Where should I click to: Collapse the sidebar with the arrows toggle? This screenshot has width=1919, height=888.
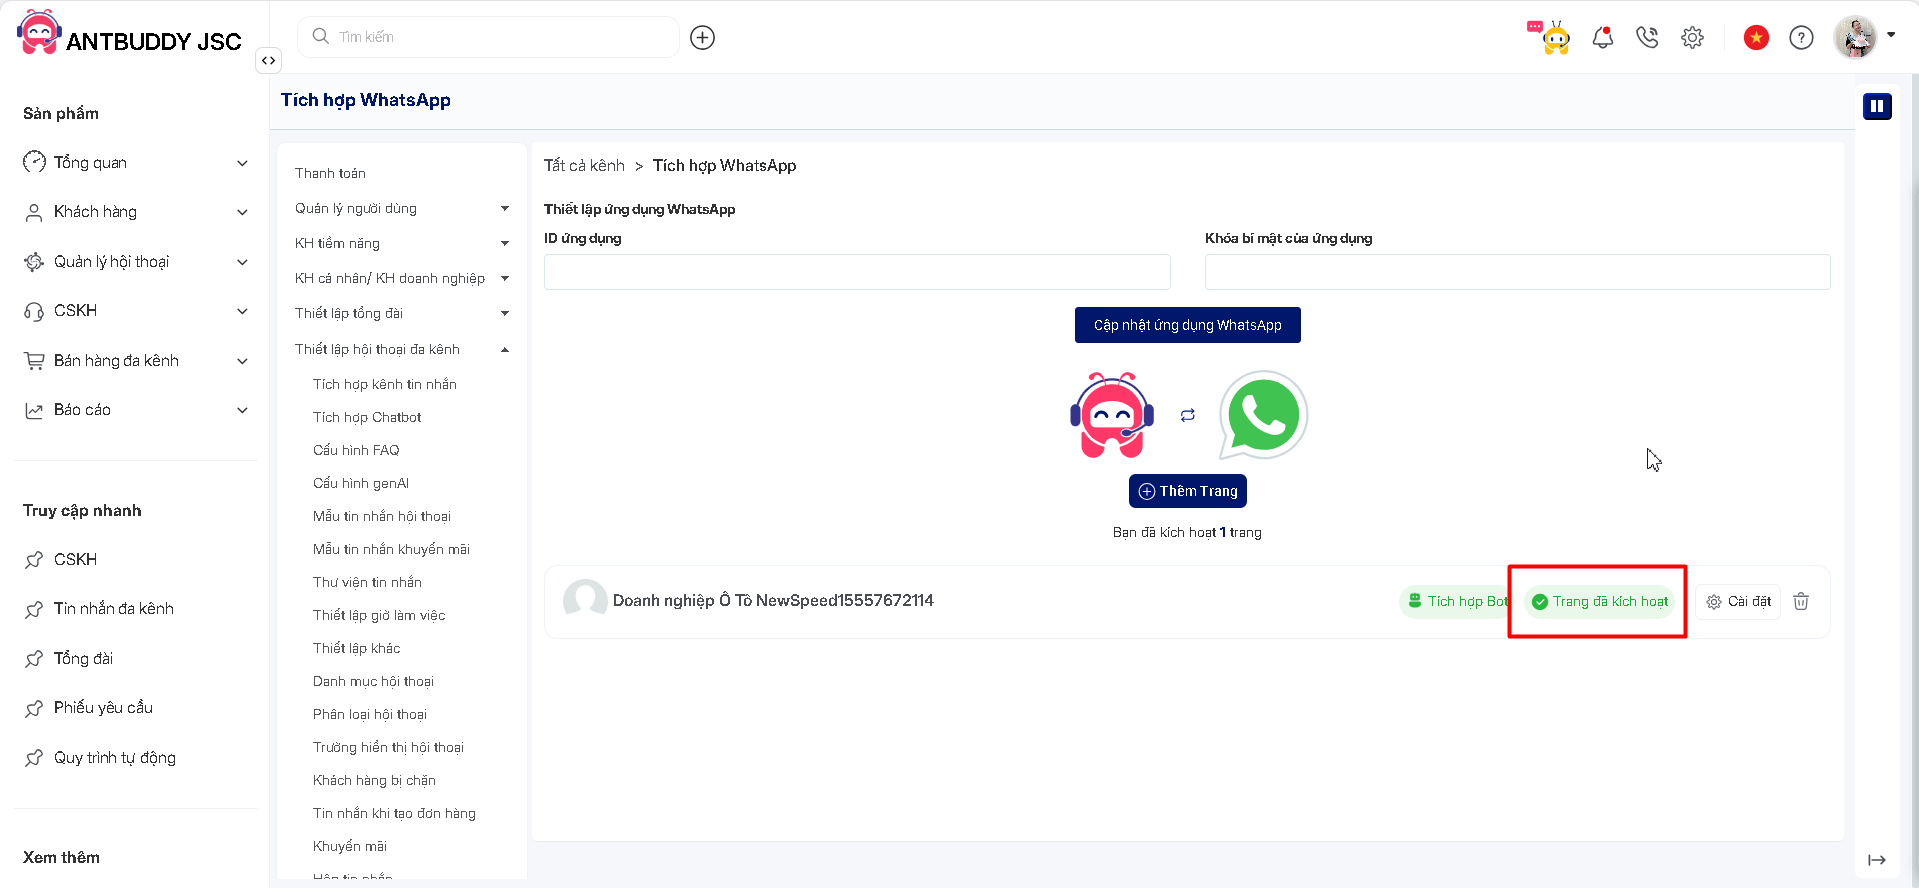[x=268, y=60]
